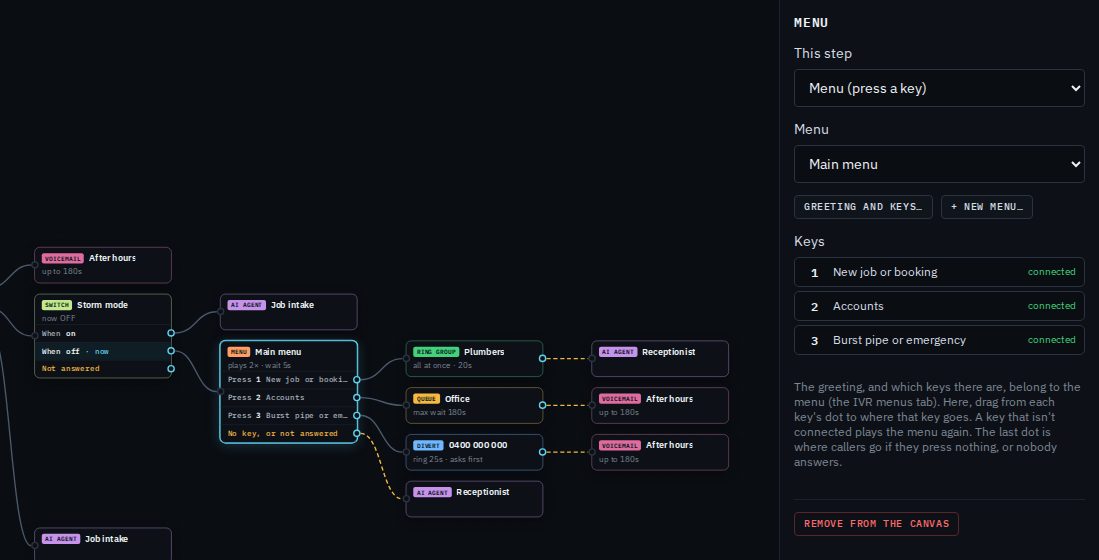
Task: Click 'Press 1 New job or booki…' row
Action: point(288,379)
